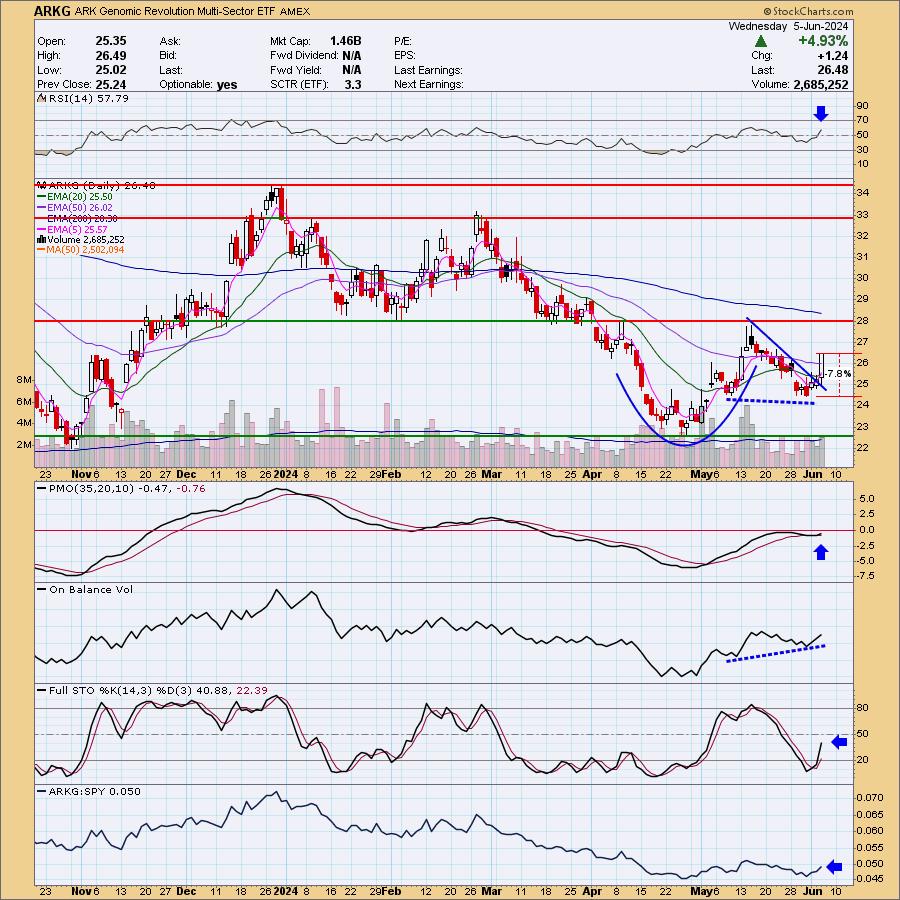Click the +4.93% percent change
The image size is (900, 900).
click(x=823, y=41)
